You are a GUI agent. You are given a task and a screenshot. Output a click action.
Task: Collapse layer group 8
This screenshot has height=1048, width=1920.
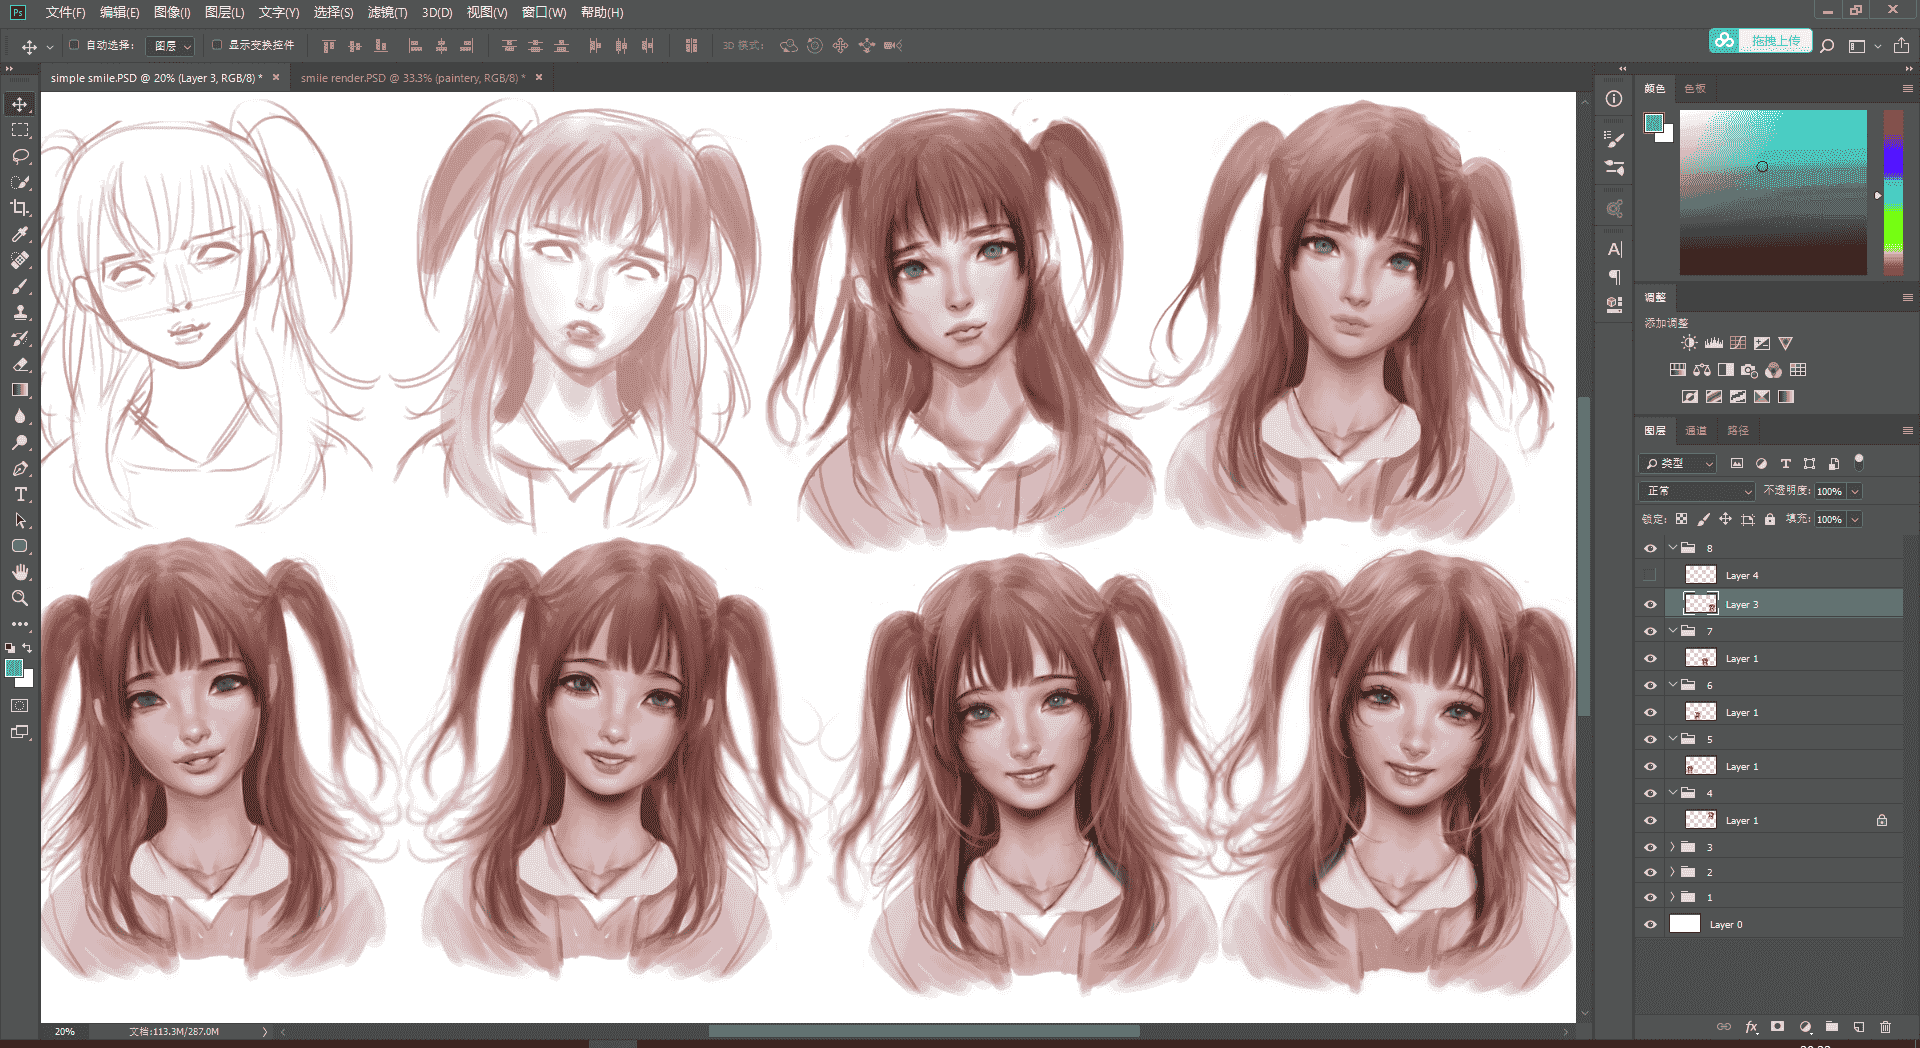(x=1672, y=548)
